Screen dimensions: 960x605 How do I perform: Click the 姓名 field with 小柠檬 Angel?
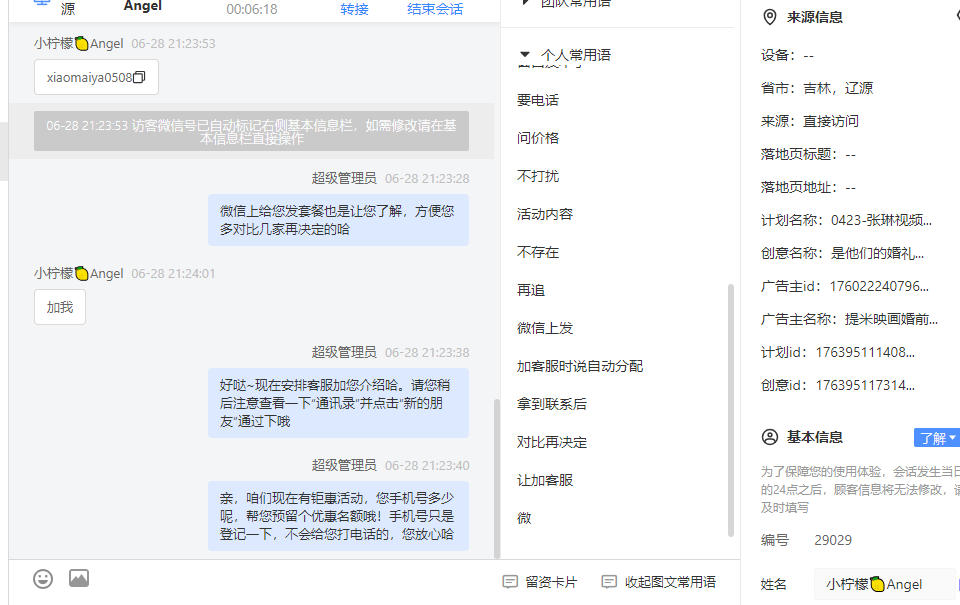[883, 584]
